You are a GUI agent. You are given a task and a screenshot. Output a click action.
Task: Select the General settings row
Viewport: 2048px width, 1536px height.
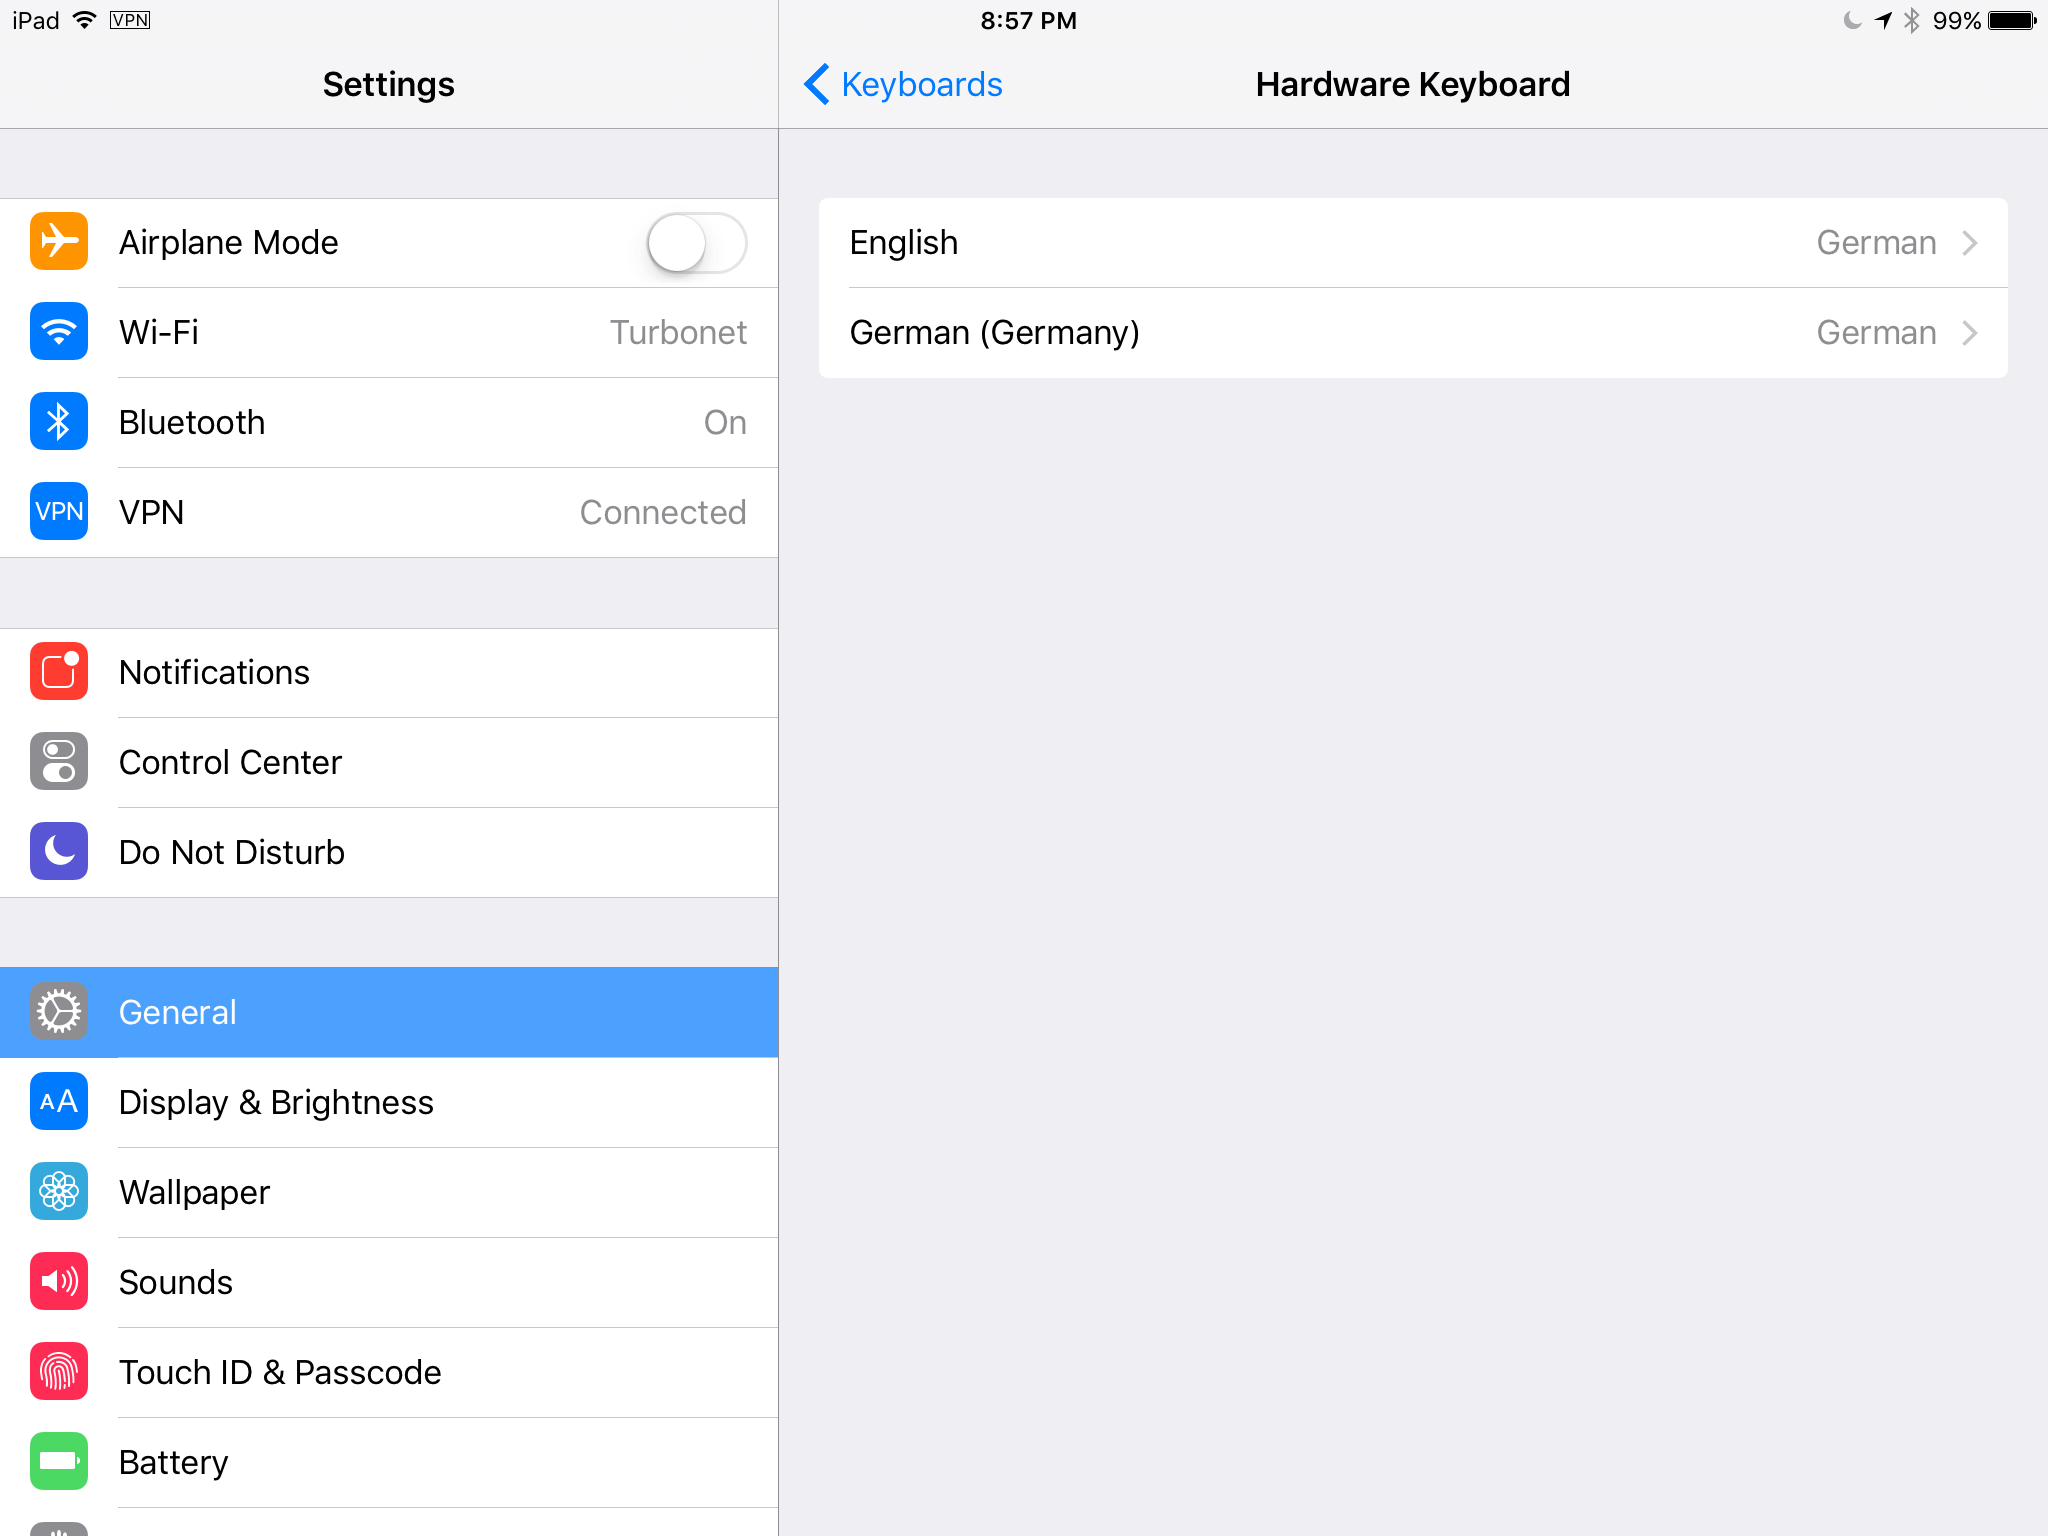pyautogui.click(x=388, y=1012)
